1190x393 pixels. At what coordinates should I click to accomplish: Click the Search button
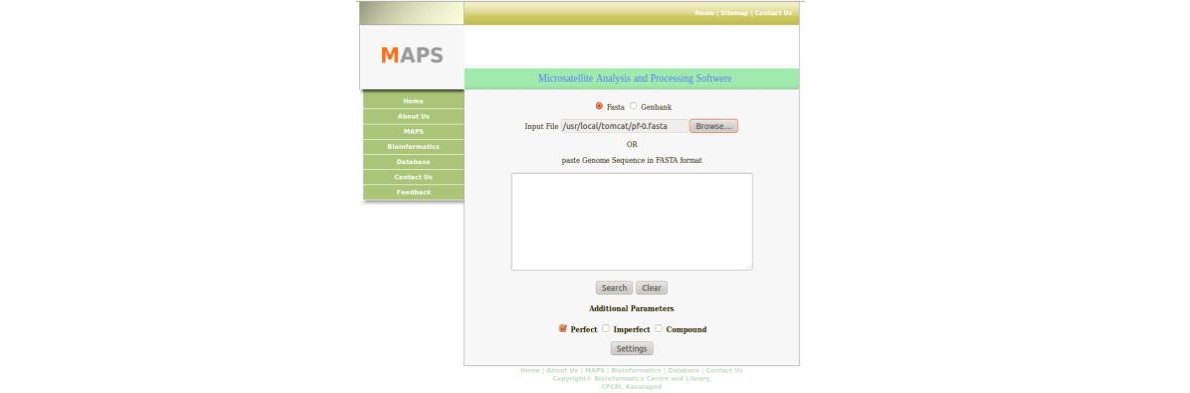(614, 288)
